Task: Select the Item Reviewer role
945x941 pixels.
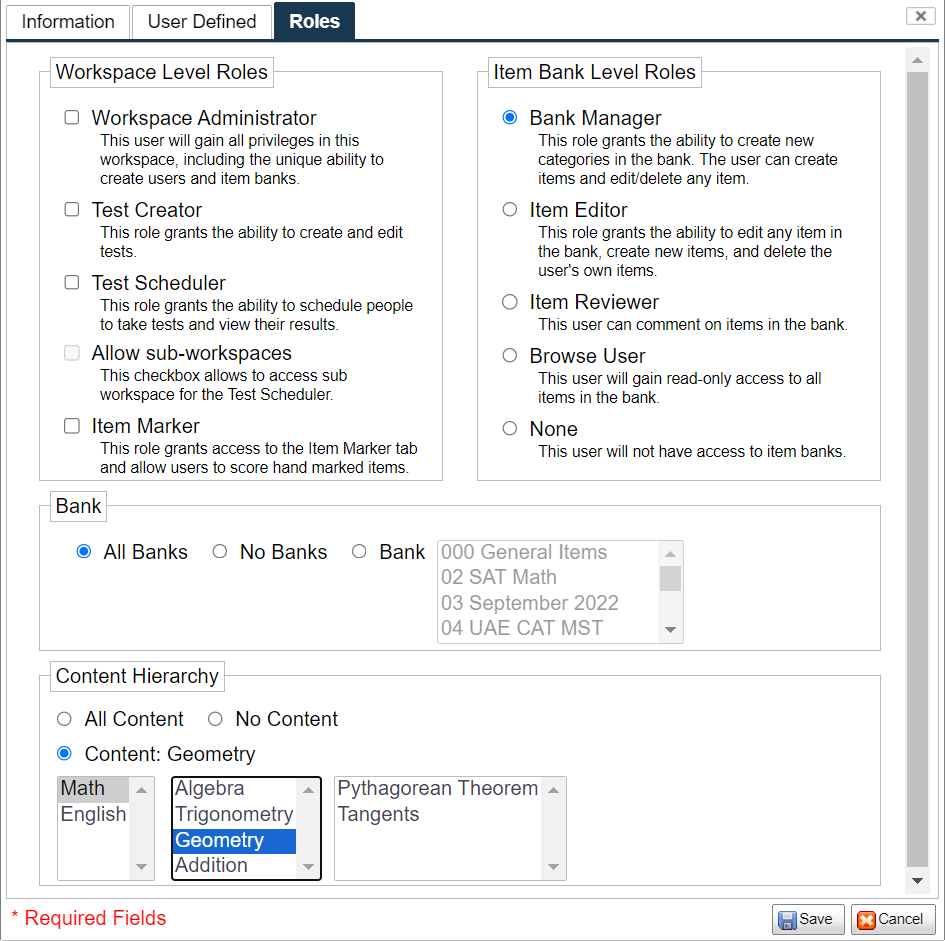Action: point(510,301)
